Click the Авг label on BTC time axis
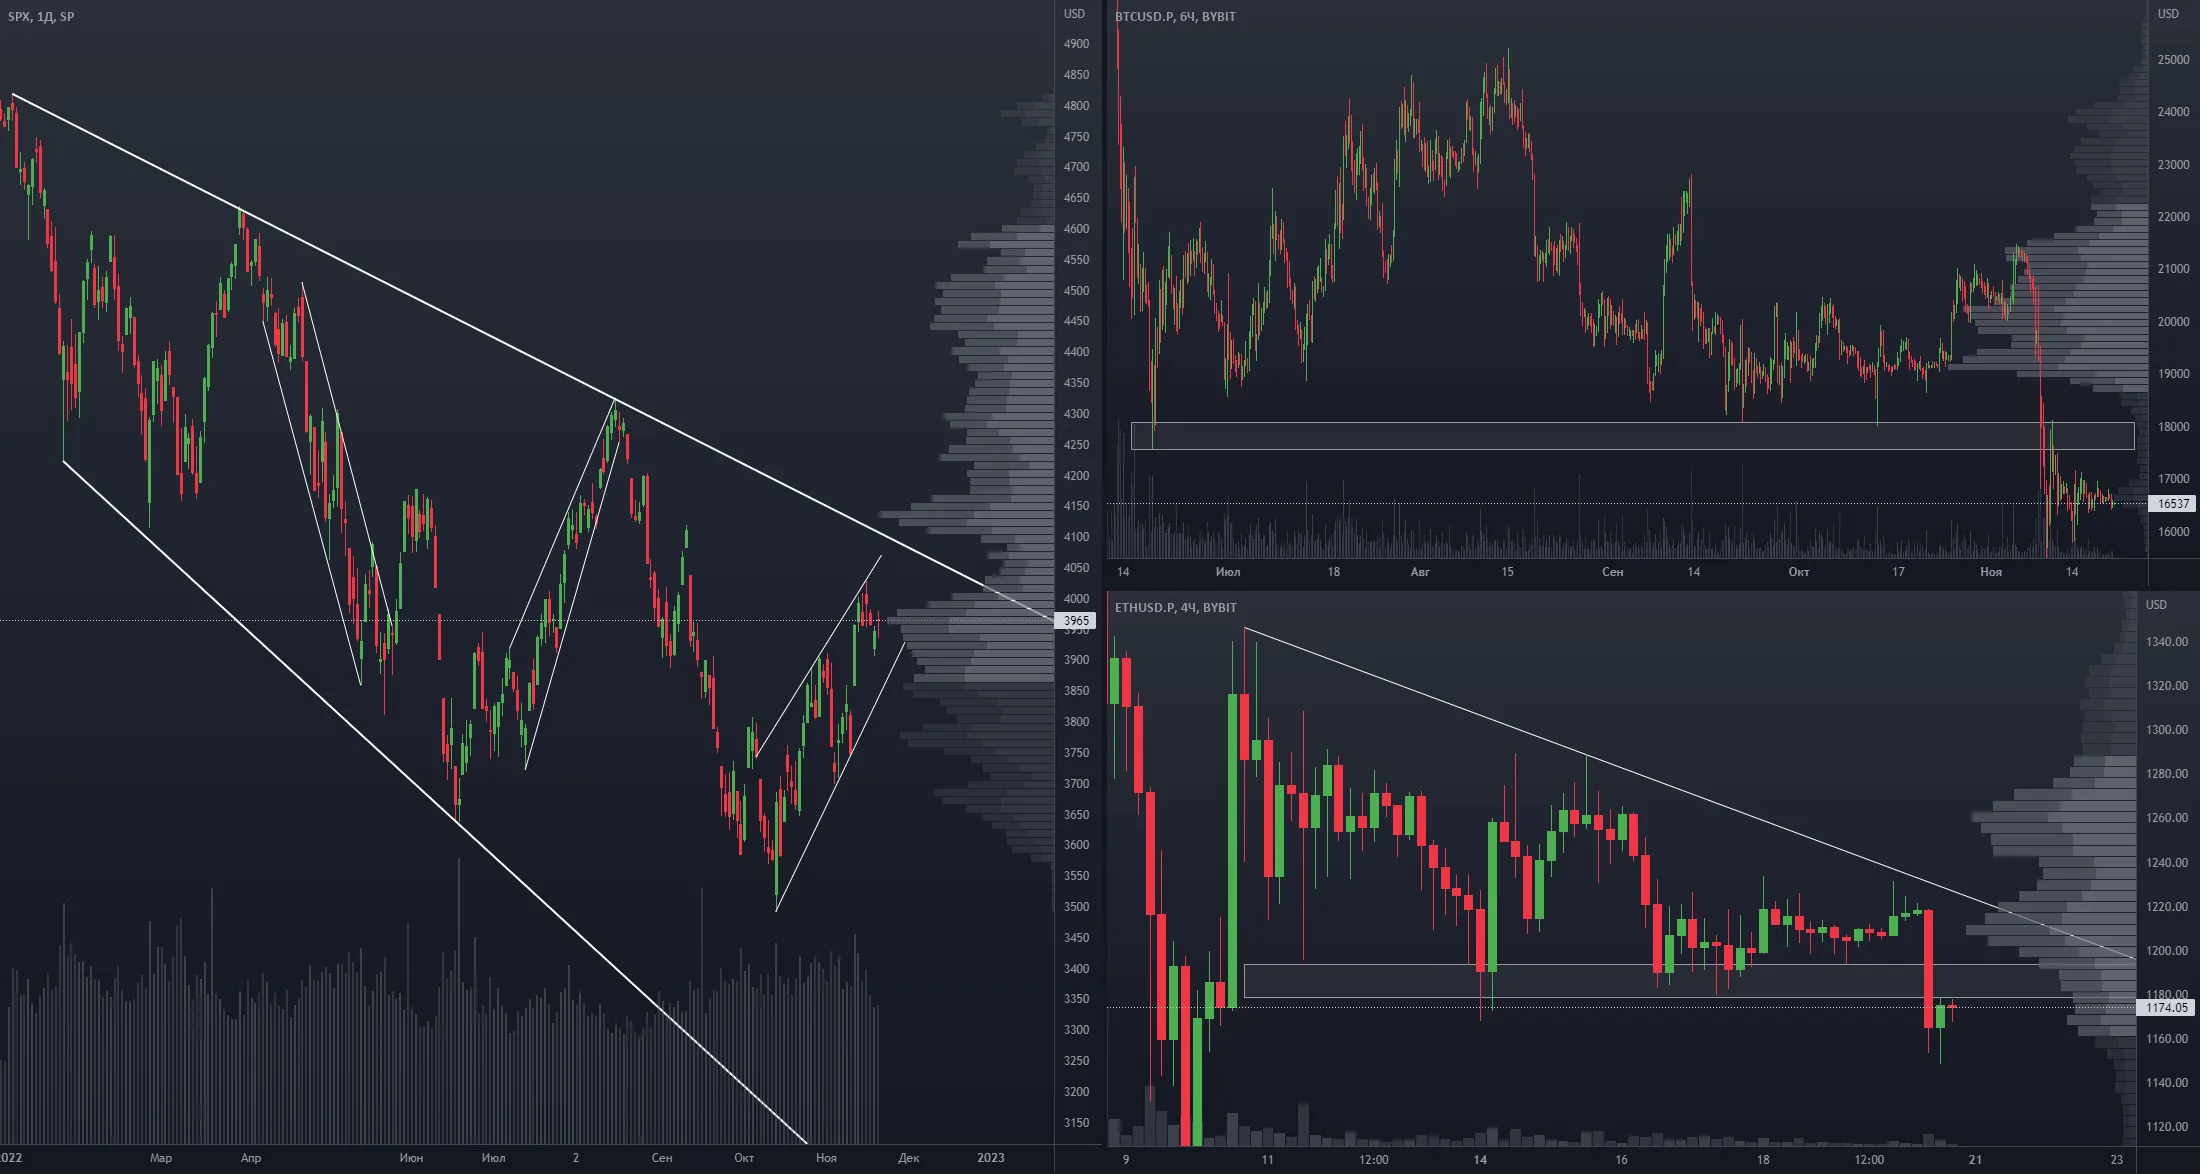Screen dimensions: 2200x1174 [1420, 572]
